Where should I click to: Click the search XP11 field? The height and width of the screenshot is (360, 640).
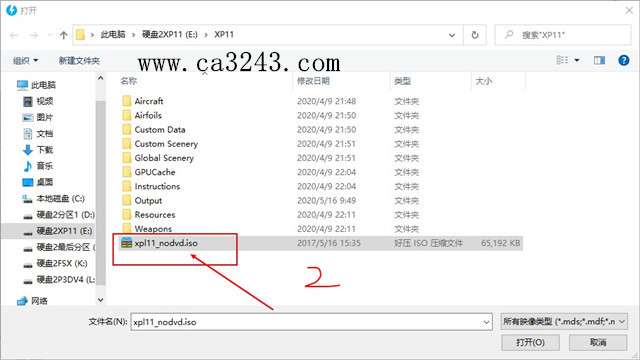click(563, 35)
